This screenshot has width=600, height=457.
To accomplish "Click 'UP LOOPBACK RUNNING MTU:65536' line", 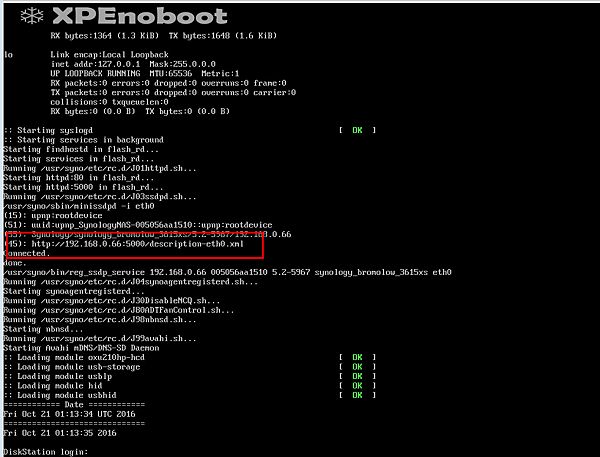I will point(145,73).
